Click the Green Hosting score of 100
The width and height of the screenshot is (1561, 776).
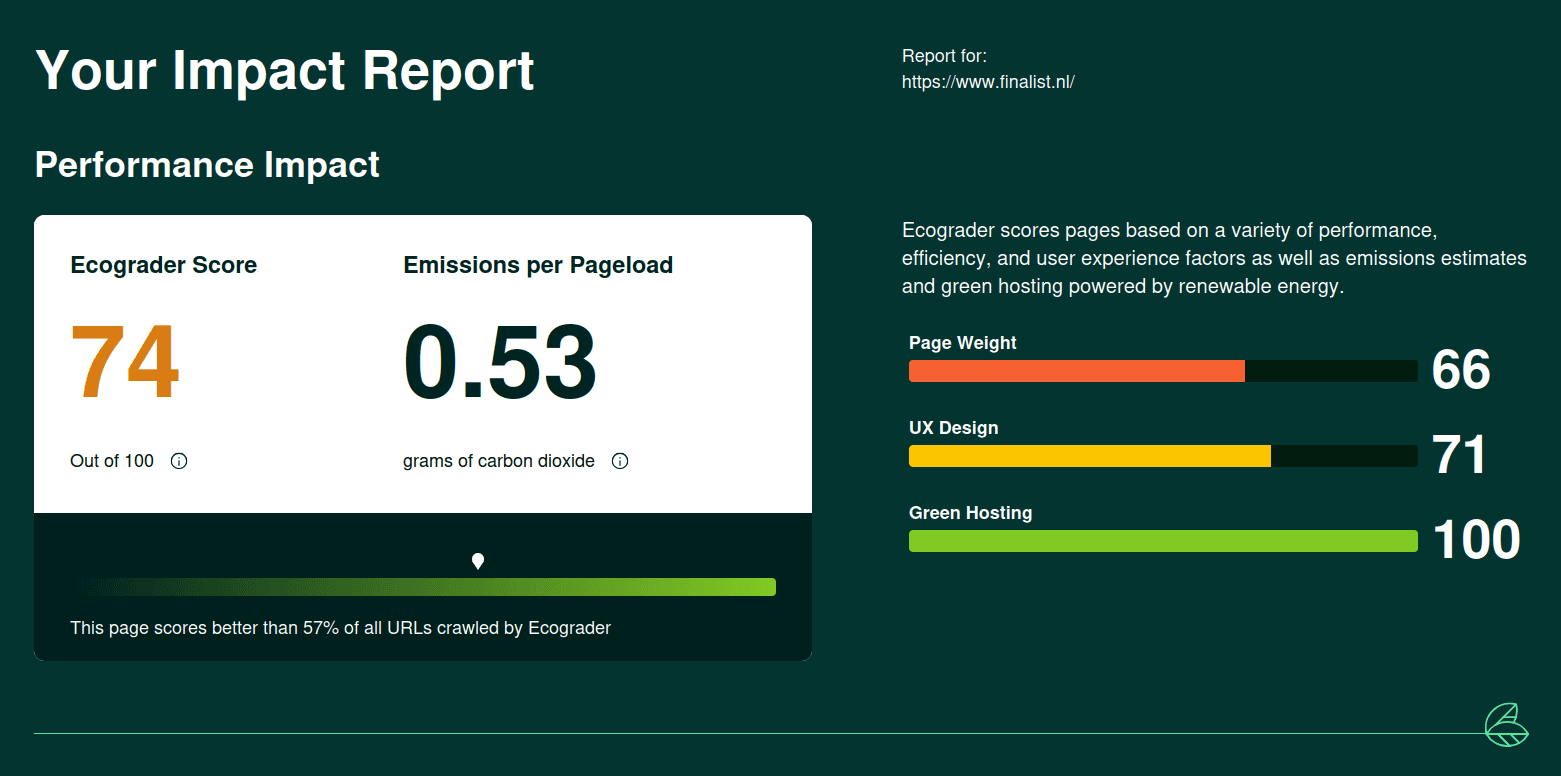coord(1477,540)
